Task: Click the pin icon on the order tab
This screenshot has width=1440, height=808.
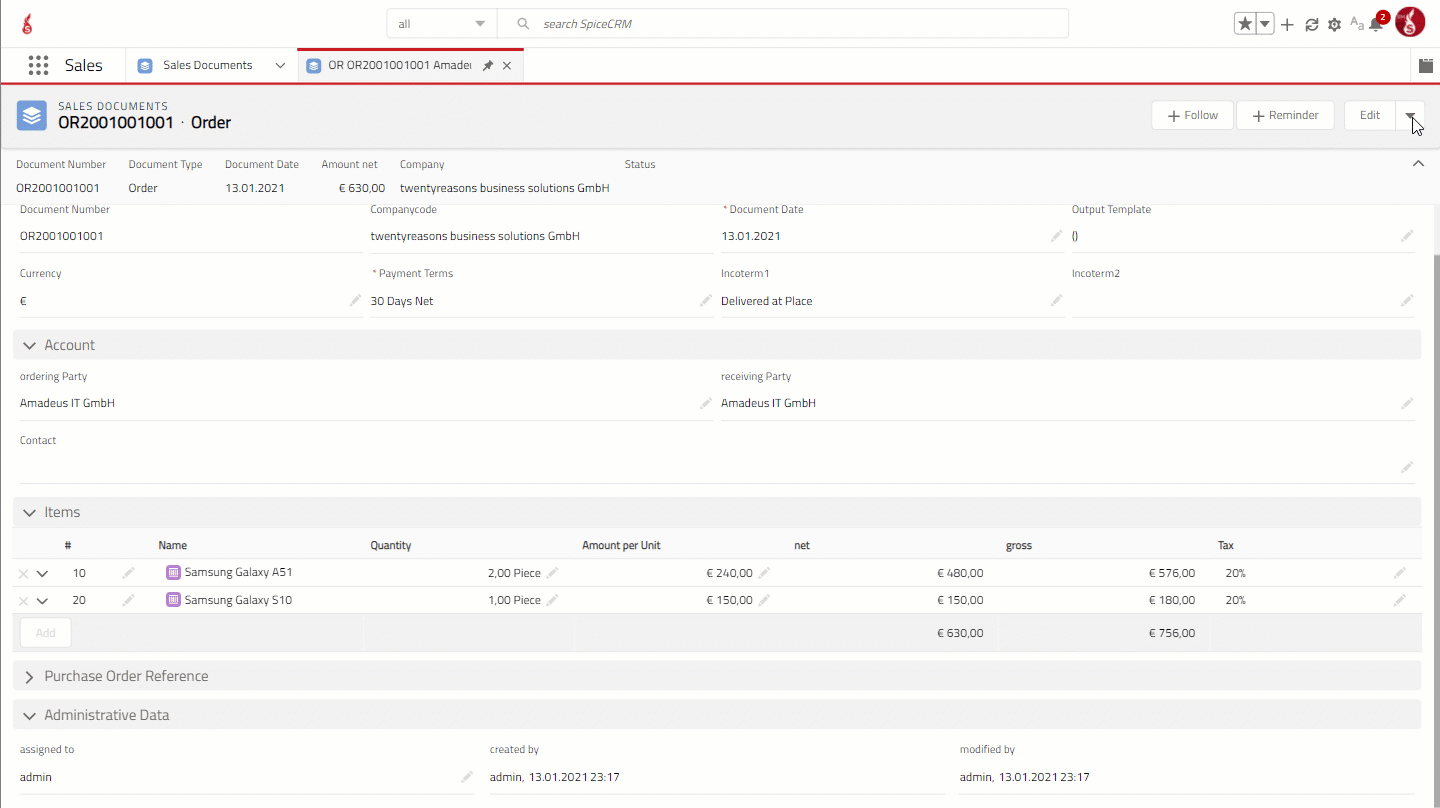Action: point(488,66)
